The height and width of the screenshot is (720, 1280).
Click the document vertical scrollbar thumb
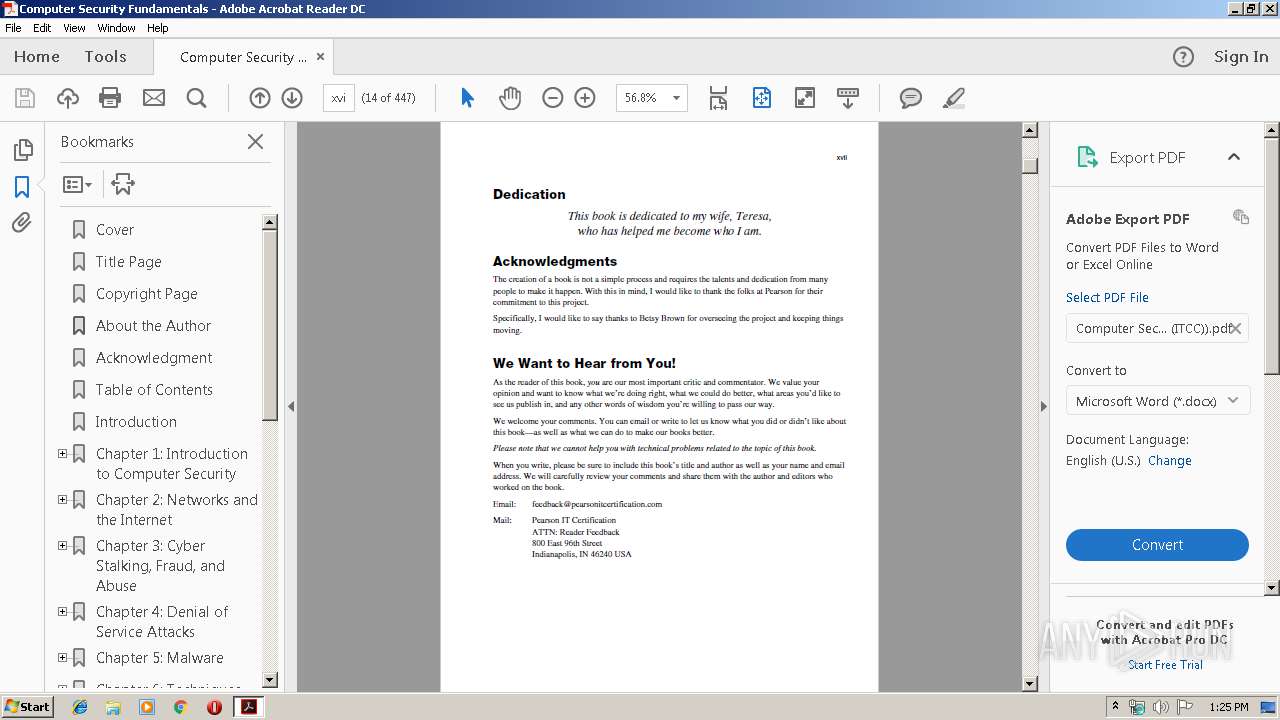tap(1030, 164)
